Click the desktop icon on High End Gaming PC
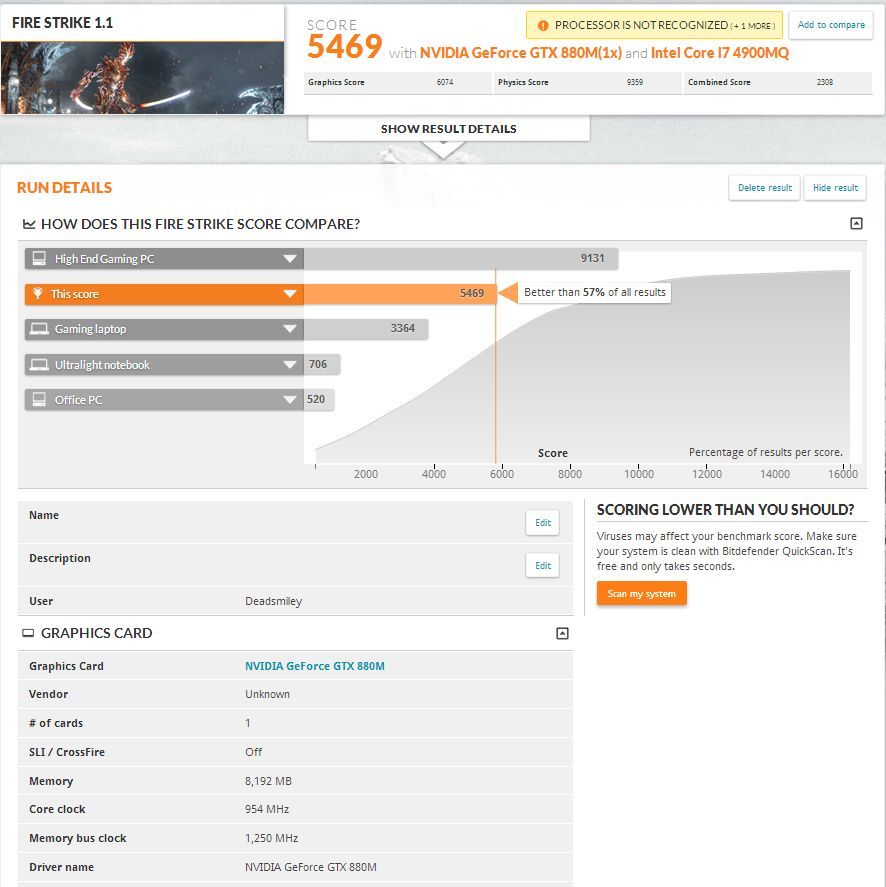Viewport: 886px width, 887px height. pos(39,259)
